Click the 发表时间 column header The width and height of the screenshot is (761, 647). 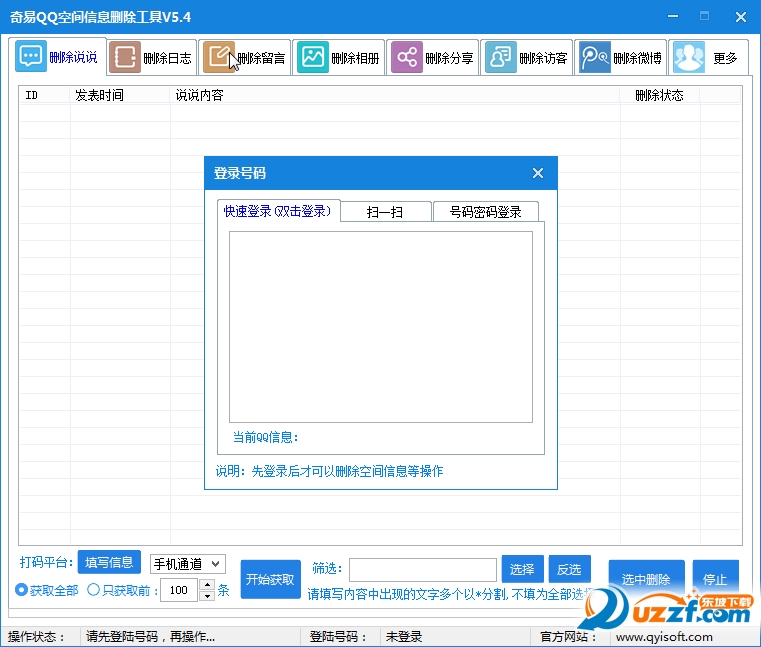tap(120, 95)
